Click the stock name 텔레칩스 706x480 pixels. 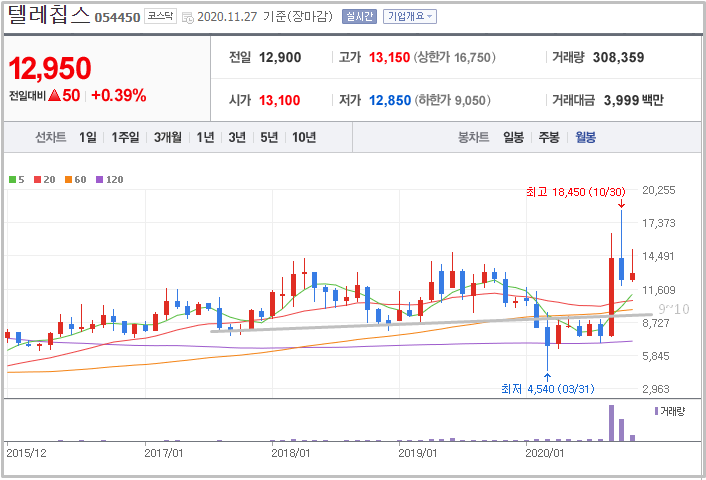point(49,15)
